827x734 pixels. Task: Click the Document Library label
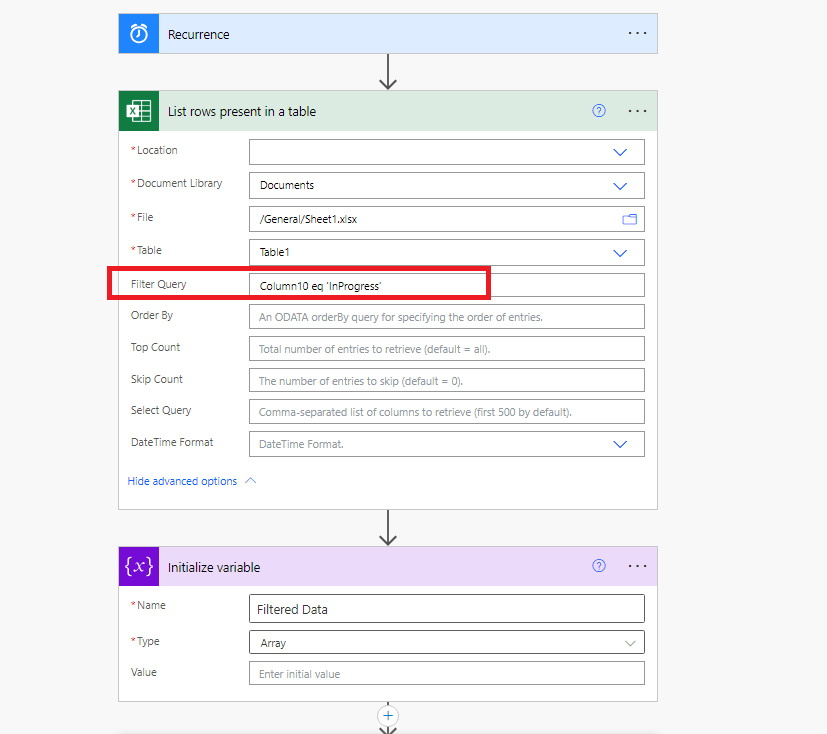pos(179,183)
